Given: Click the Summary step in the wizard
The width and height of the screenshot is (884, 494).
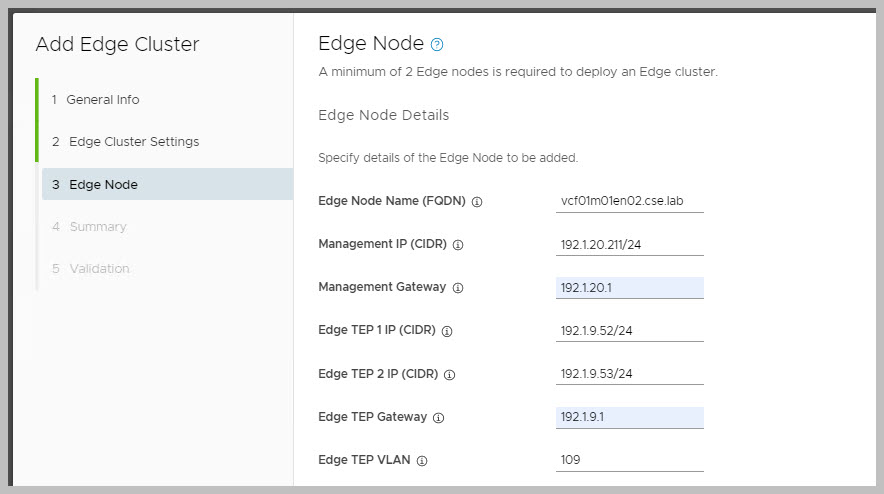Looking at the screenshot, I should point(97,227).
